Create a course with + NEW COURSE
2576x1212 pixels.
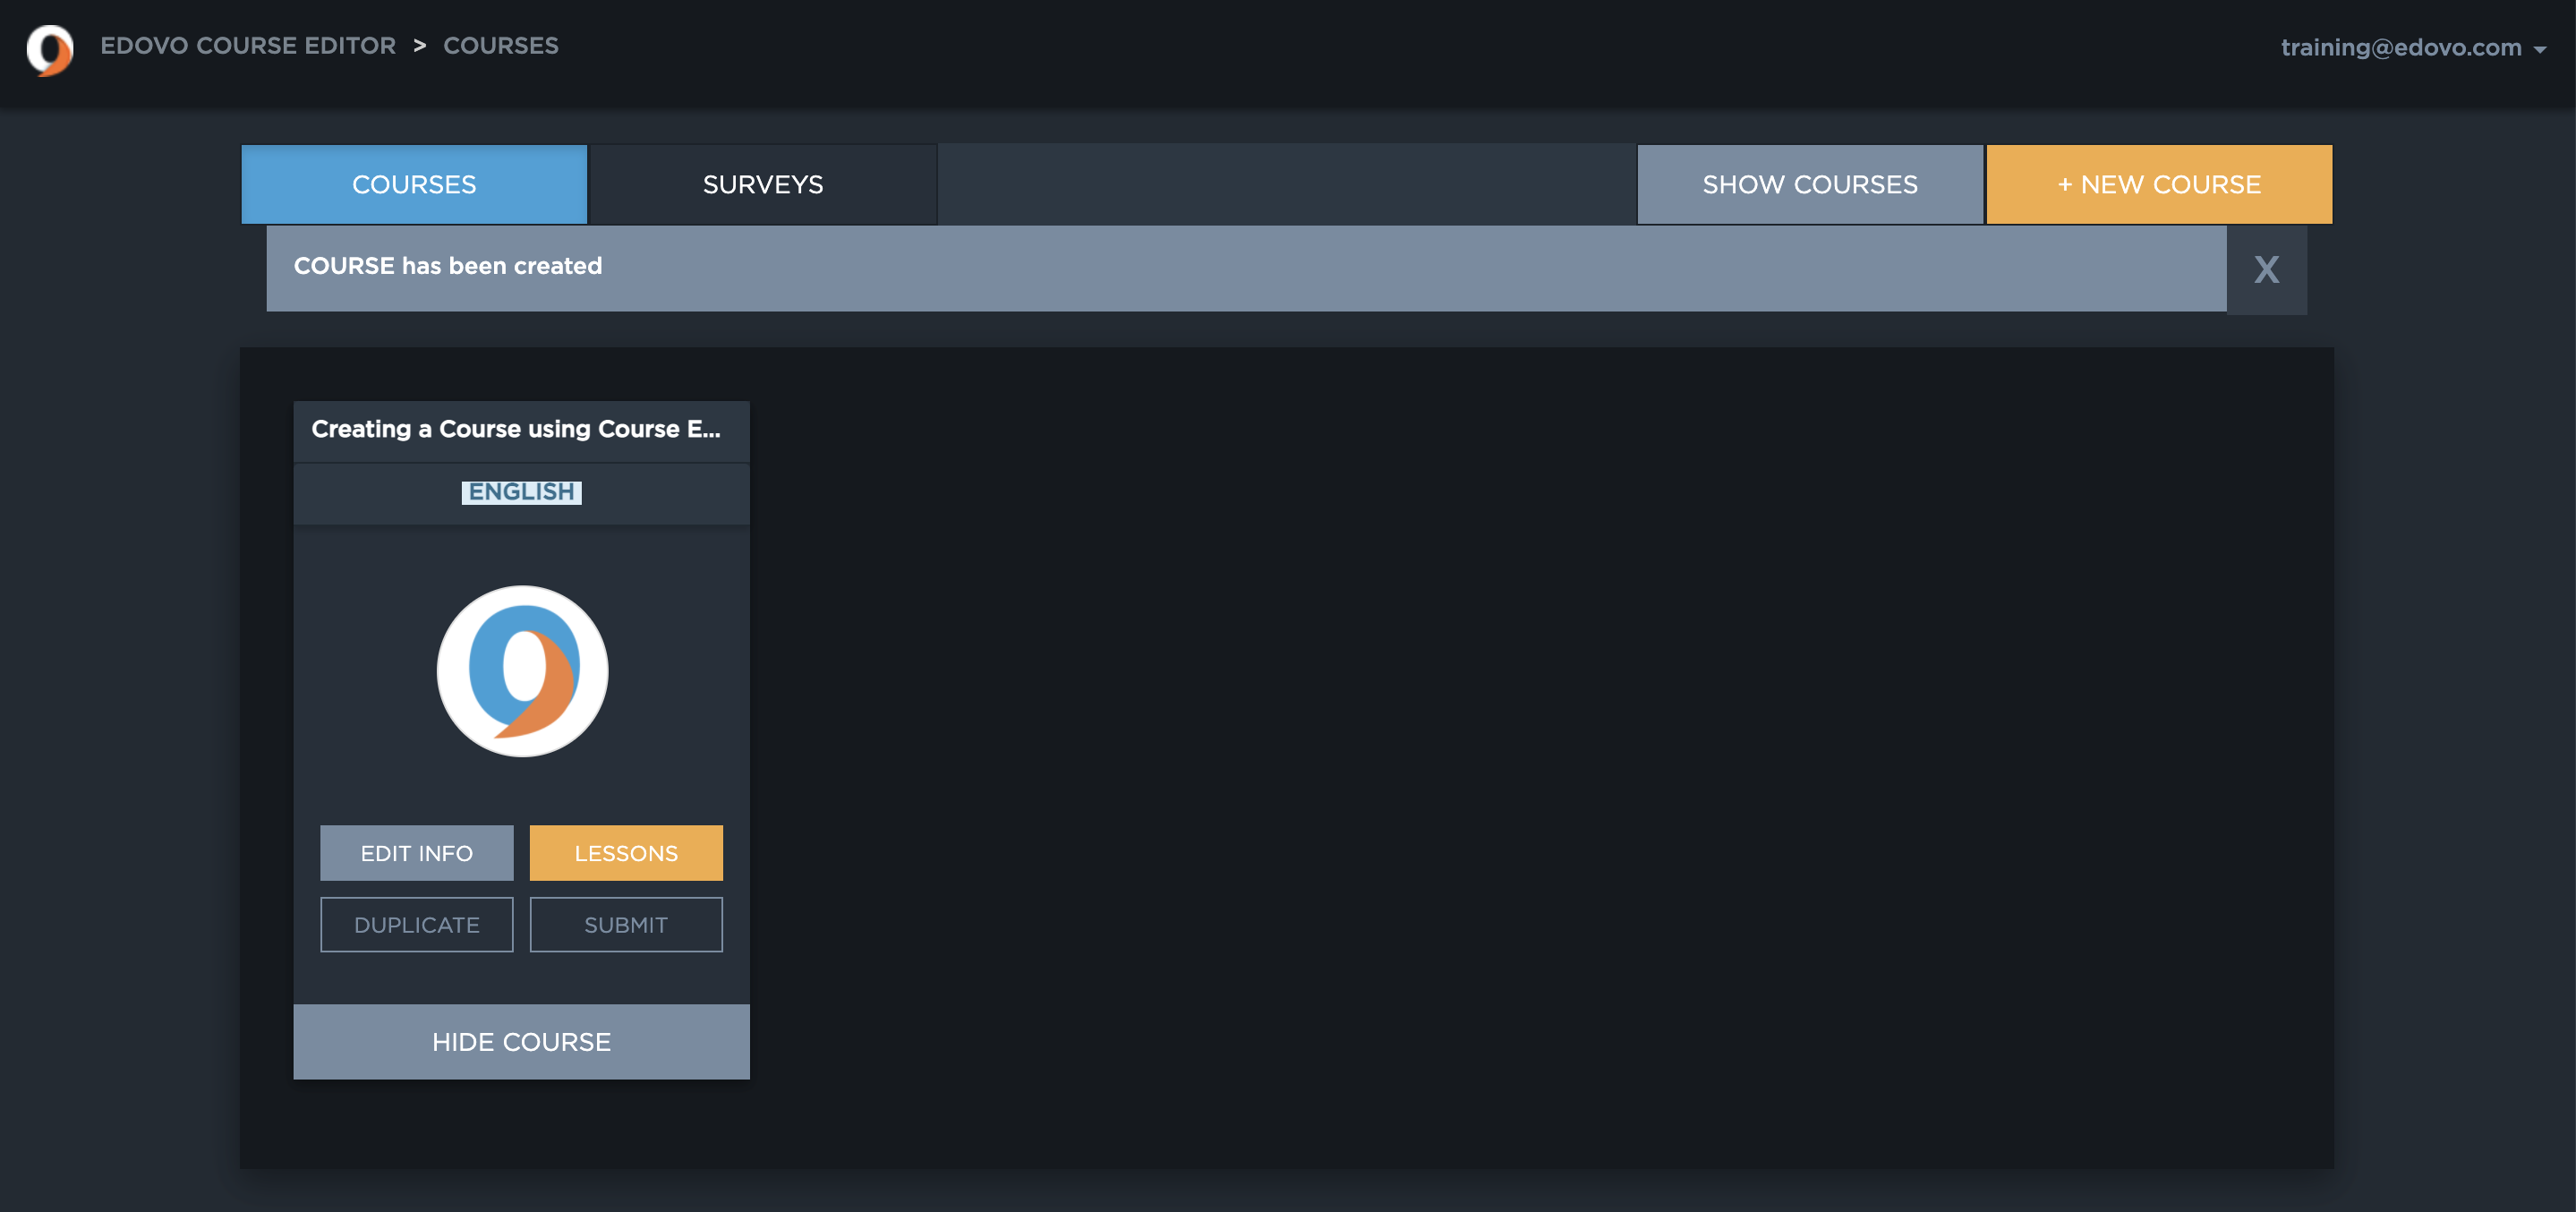click(x=2159, y=184)
